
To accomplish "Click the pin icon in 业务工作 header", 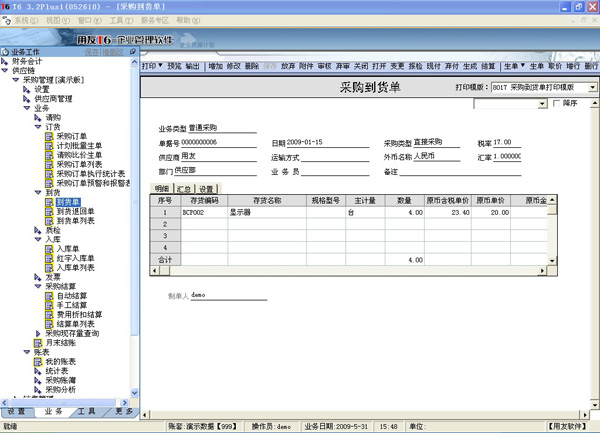I will pyautogui.click(x=132, y=51).
